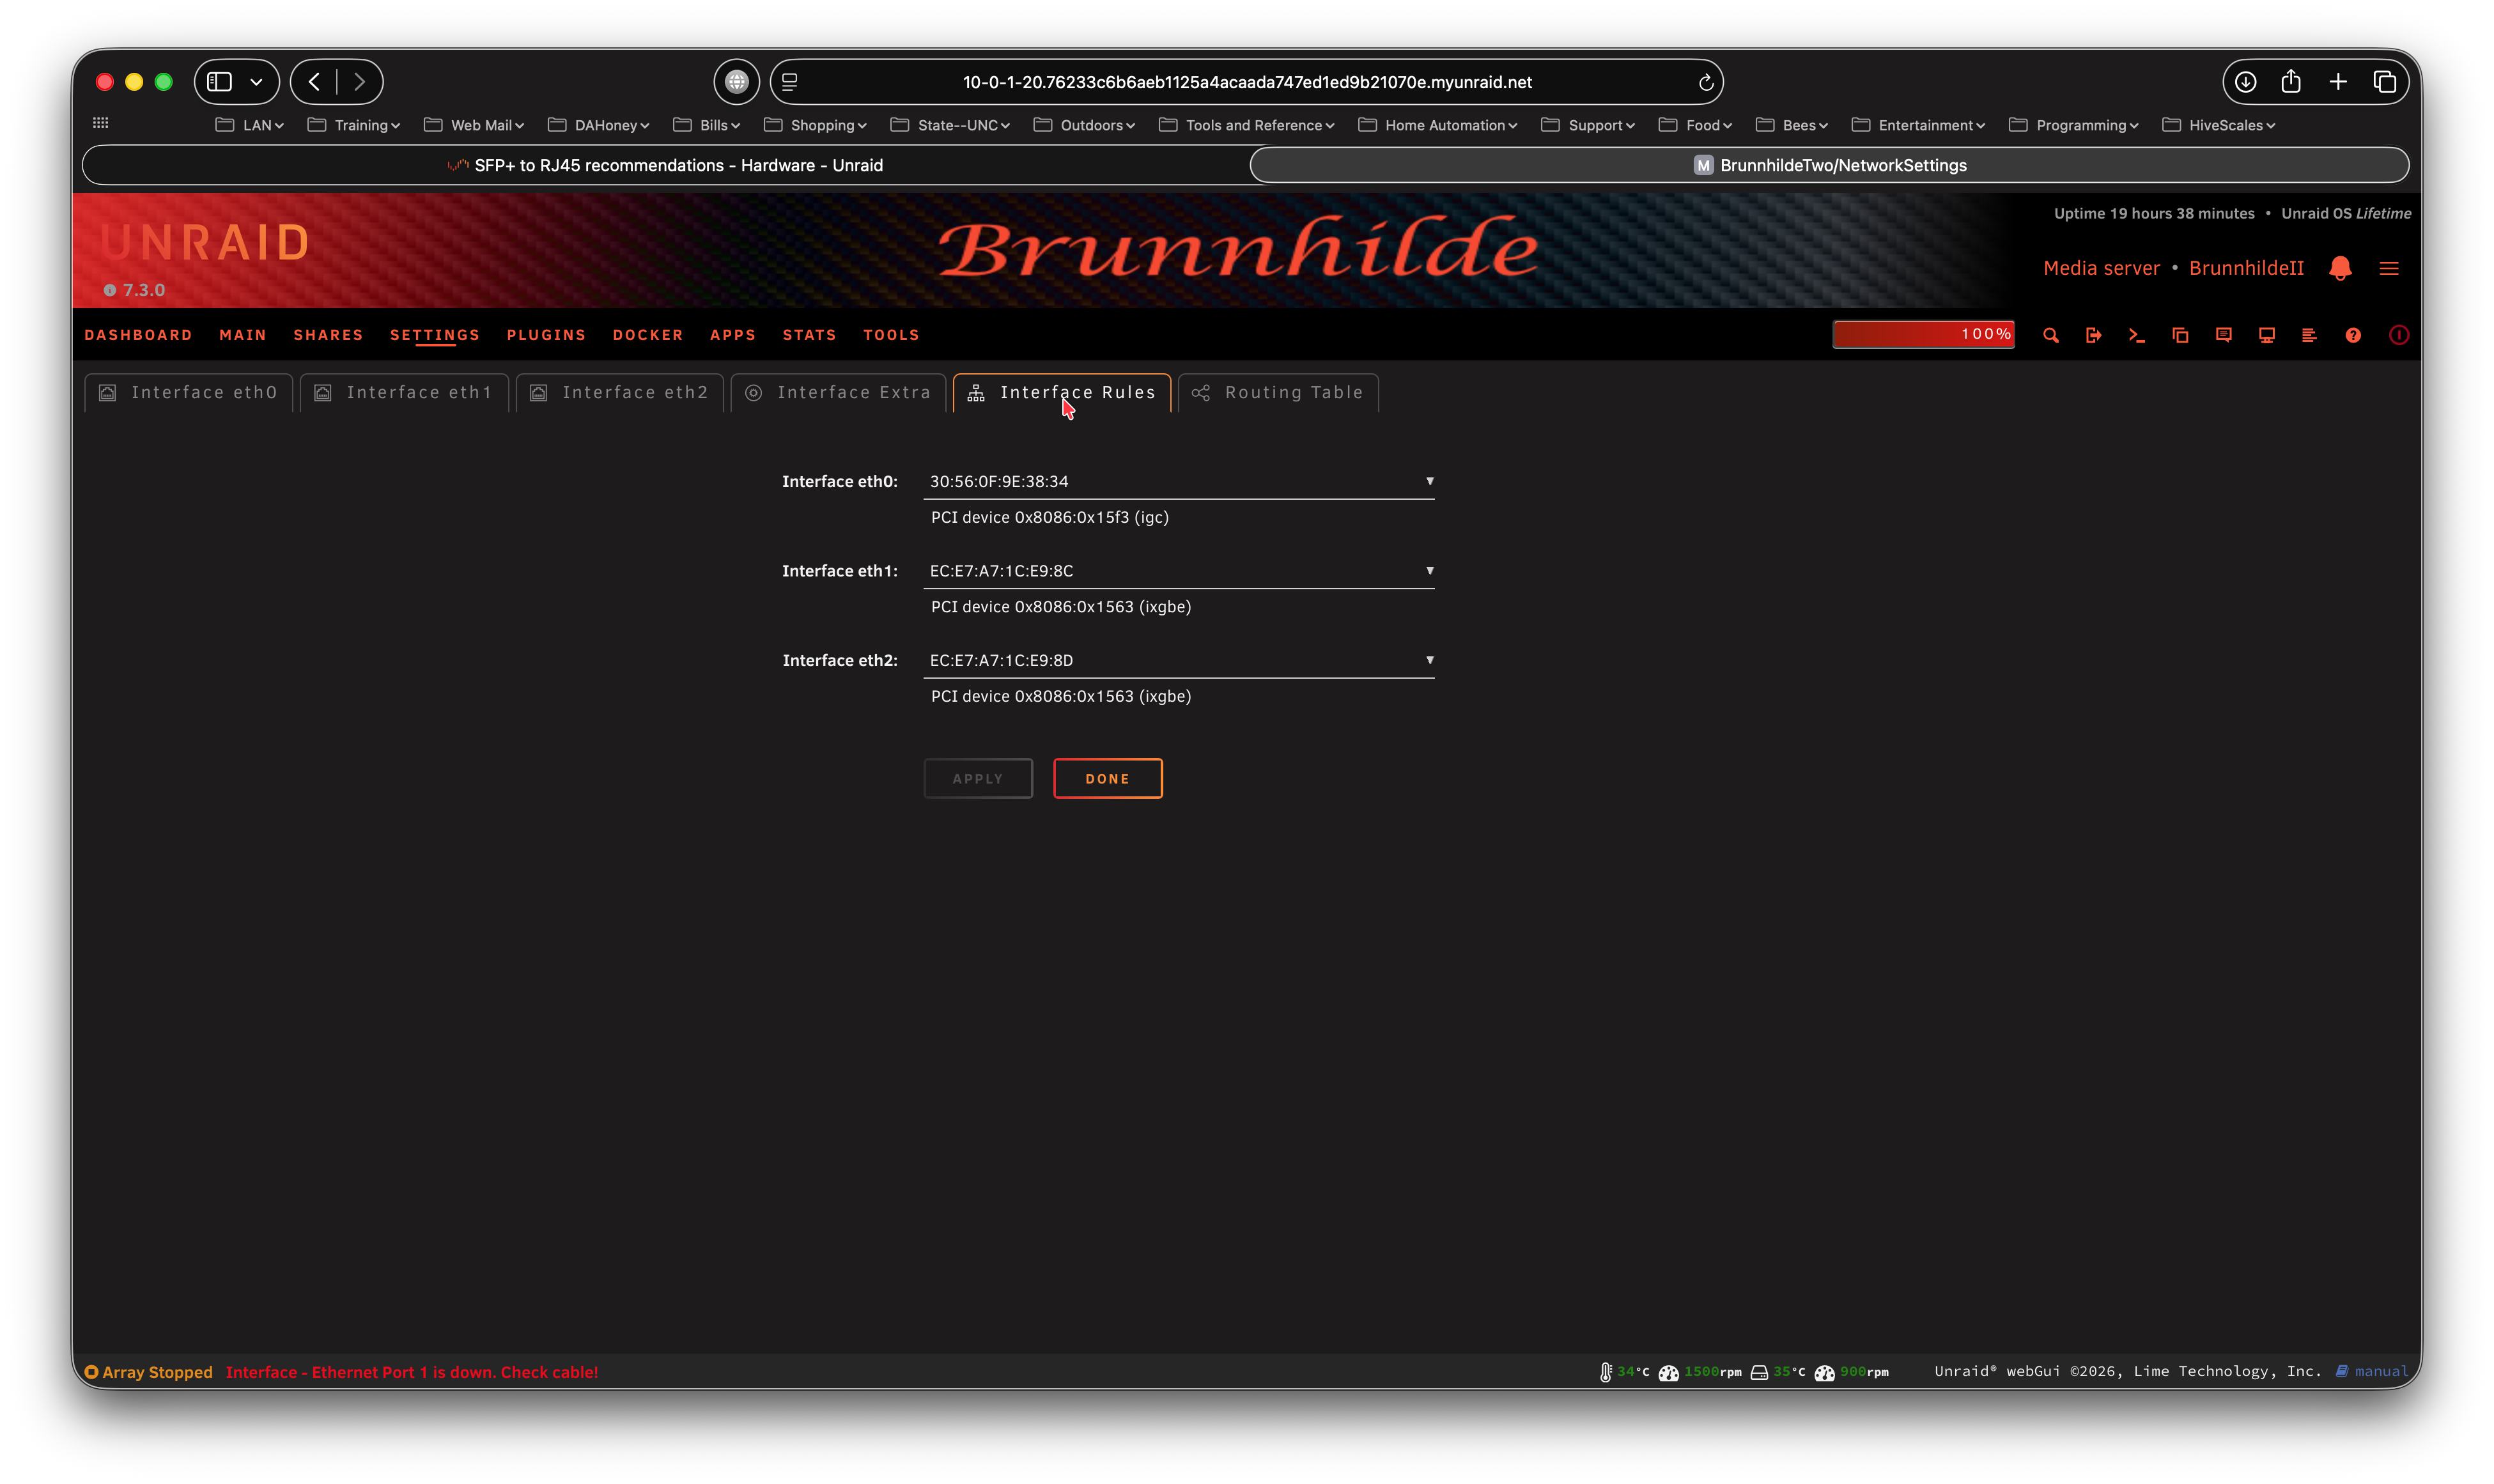Viewport: 2494px width, 1484px height.
Task: Toggle the Safari sidebar icon
Action: [219, 82]
